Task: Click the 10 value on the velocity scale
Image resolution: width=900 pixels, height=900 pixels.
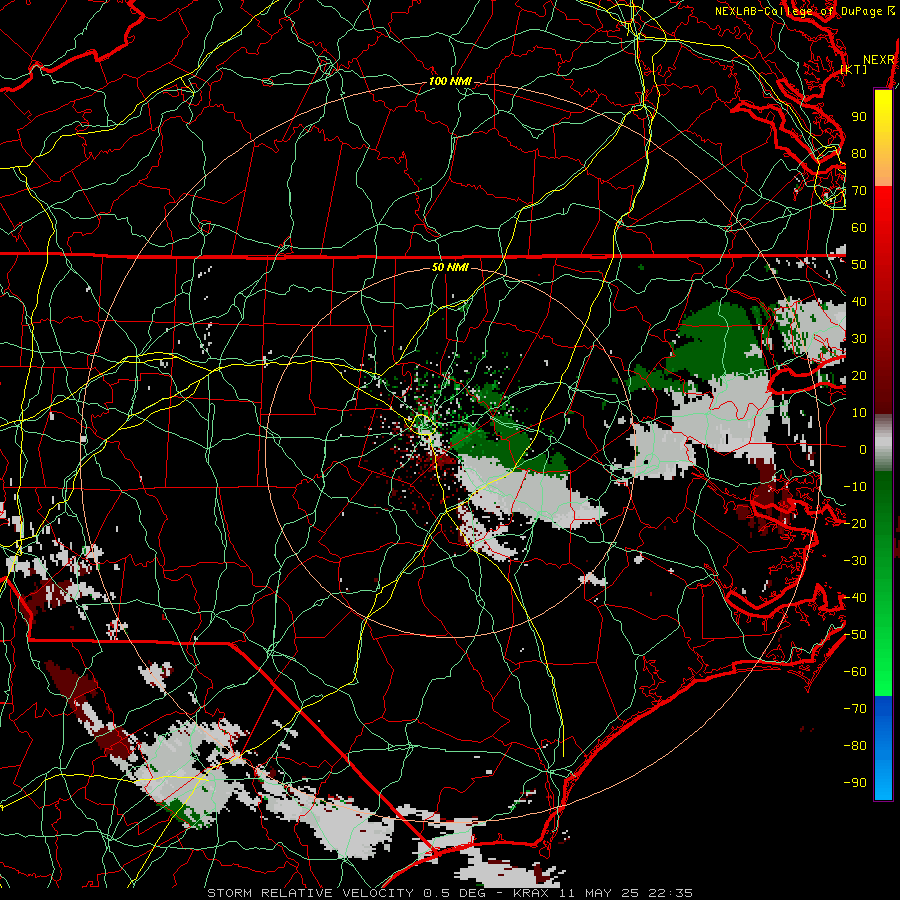Action: point(859,413)
